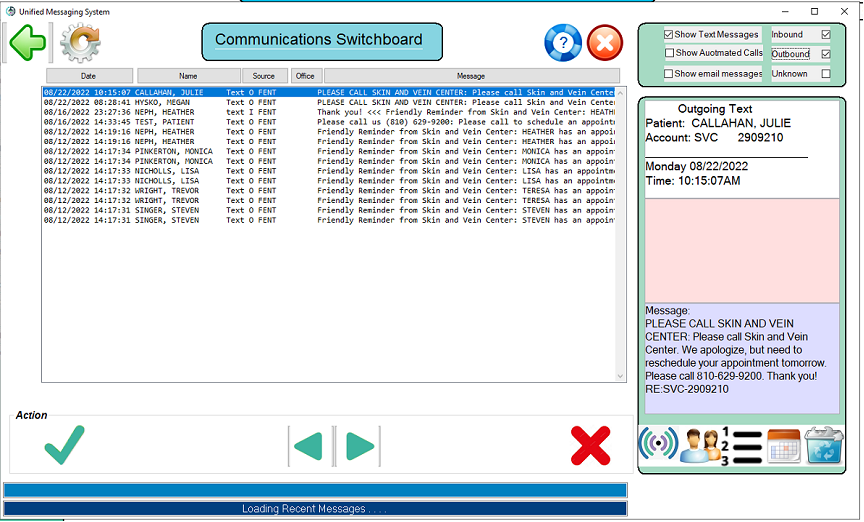Open help with the blue question mark
The height and width of the screenshot is (522, 864).
(563, 43)
